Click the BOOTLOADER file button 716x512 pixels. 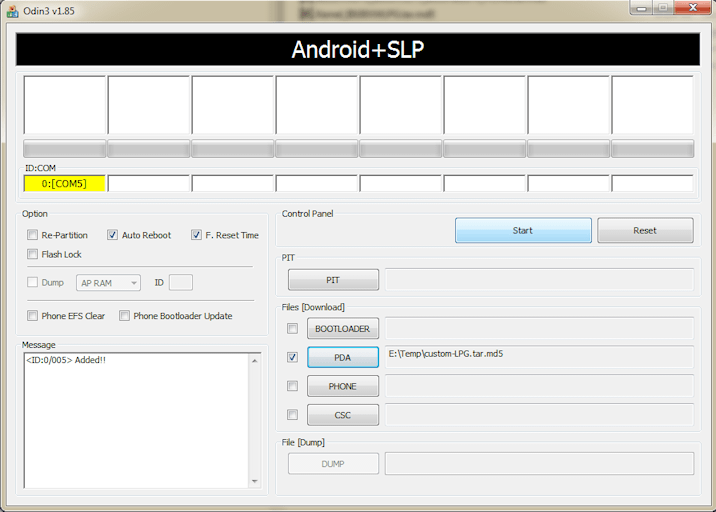coord(342,328)
